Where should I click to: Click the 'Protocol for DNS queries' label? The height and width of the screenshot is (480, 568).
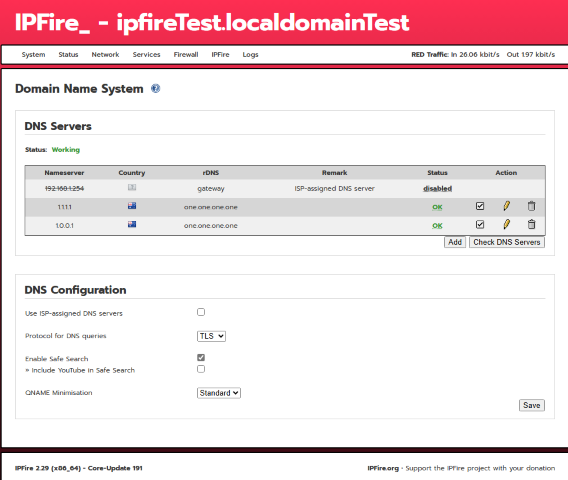pyautogui.click(x=66, y=336)
